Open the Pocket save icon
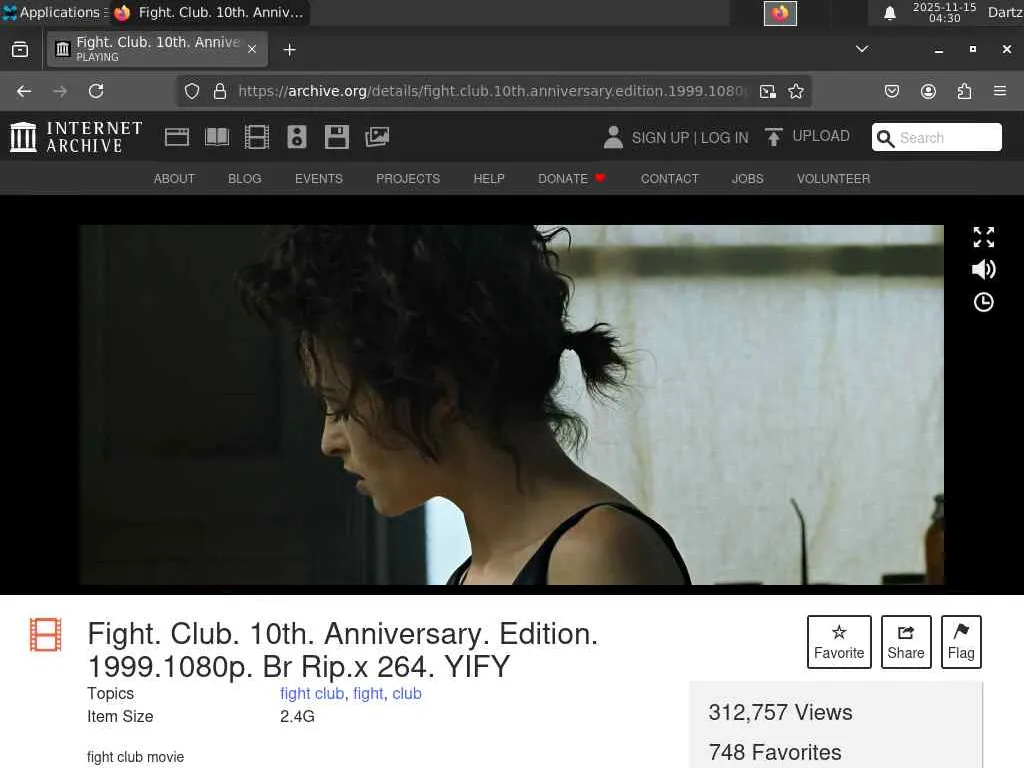 pyautogui.click(x=891, y=91)
